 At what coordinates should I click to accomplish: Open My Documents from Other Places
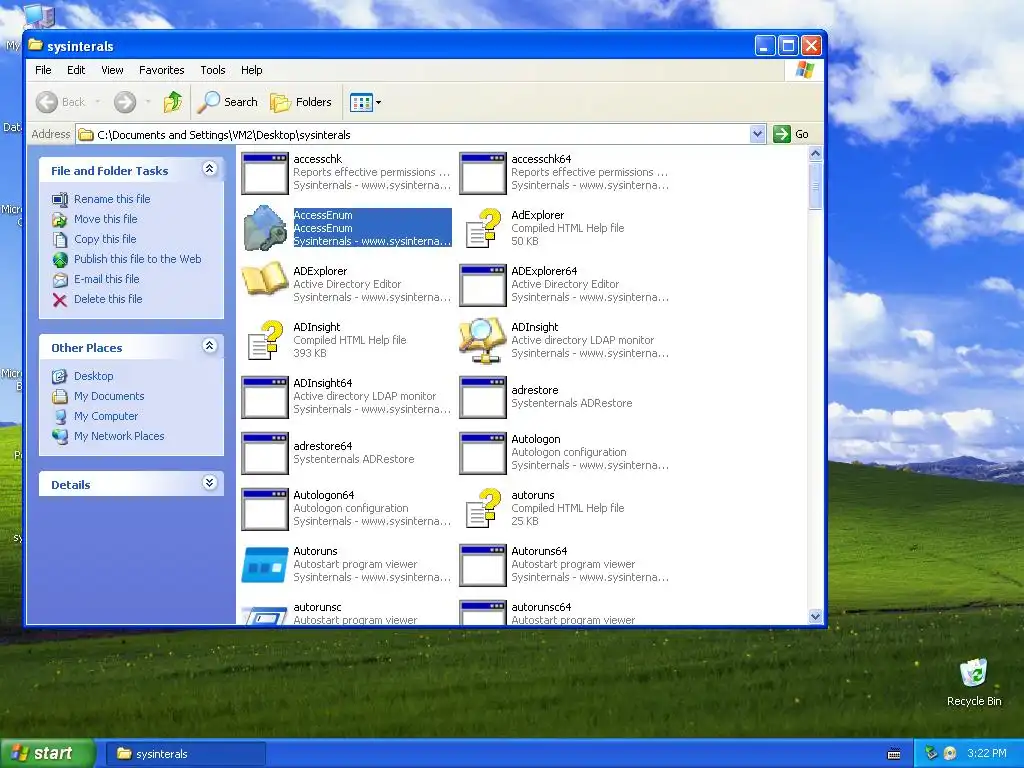point(108,396)
